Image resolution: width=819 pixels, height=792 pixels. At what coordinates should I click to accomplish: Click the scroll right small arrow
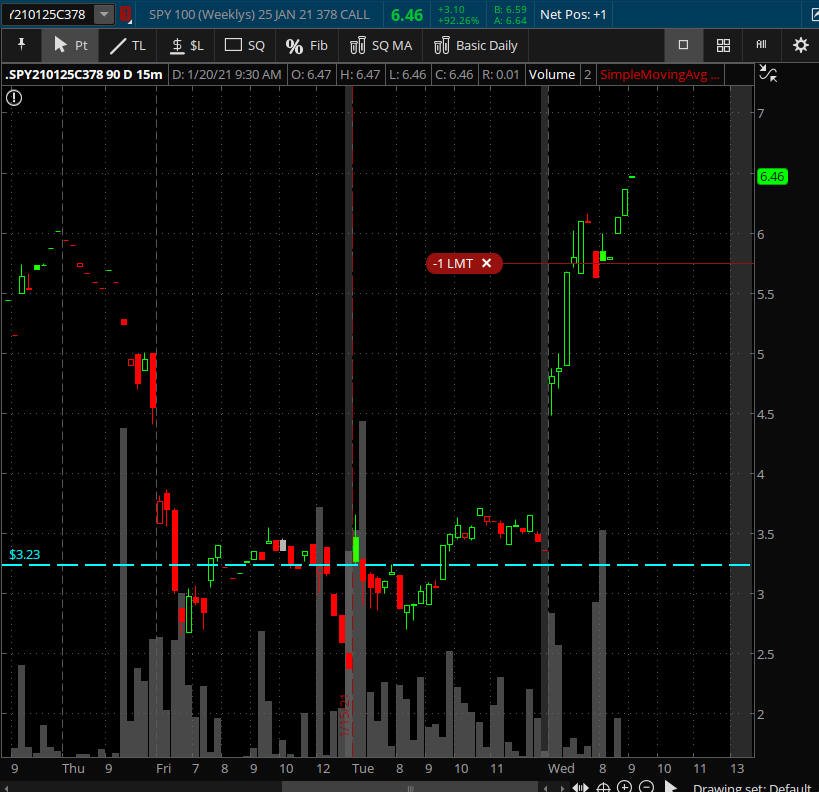[562, 788]
